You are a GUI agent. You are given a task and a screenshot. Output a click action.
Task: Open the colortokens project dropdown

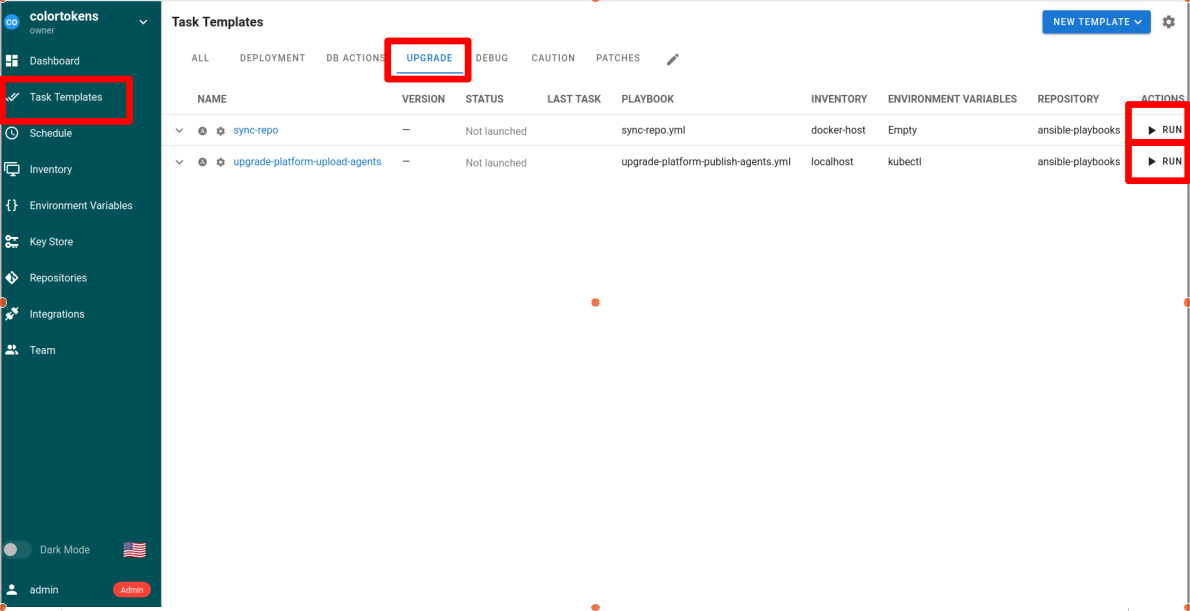coord(142,22)
